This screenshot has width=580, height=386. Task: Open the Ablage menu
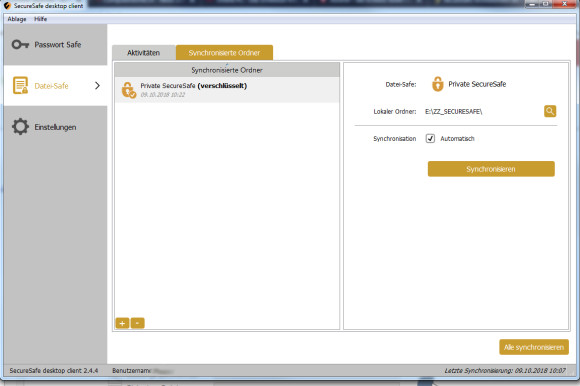(17, 19)
